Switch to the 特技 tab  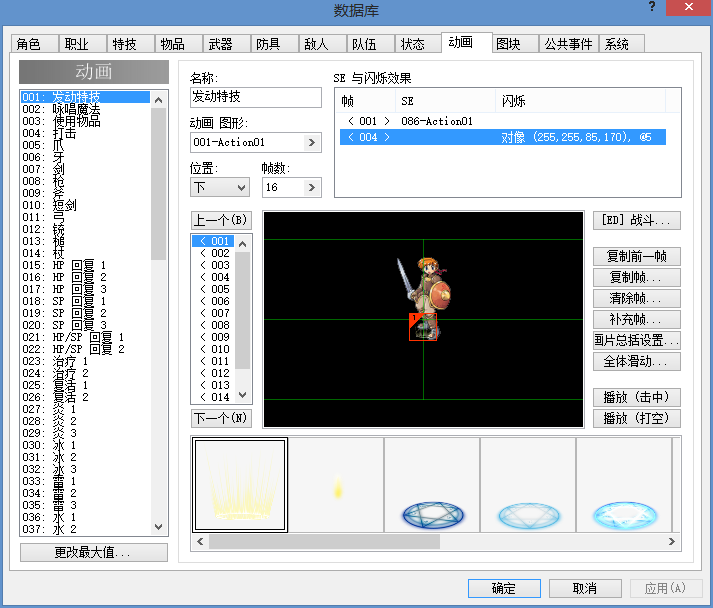click(x=131, y=44)
